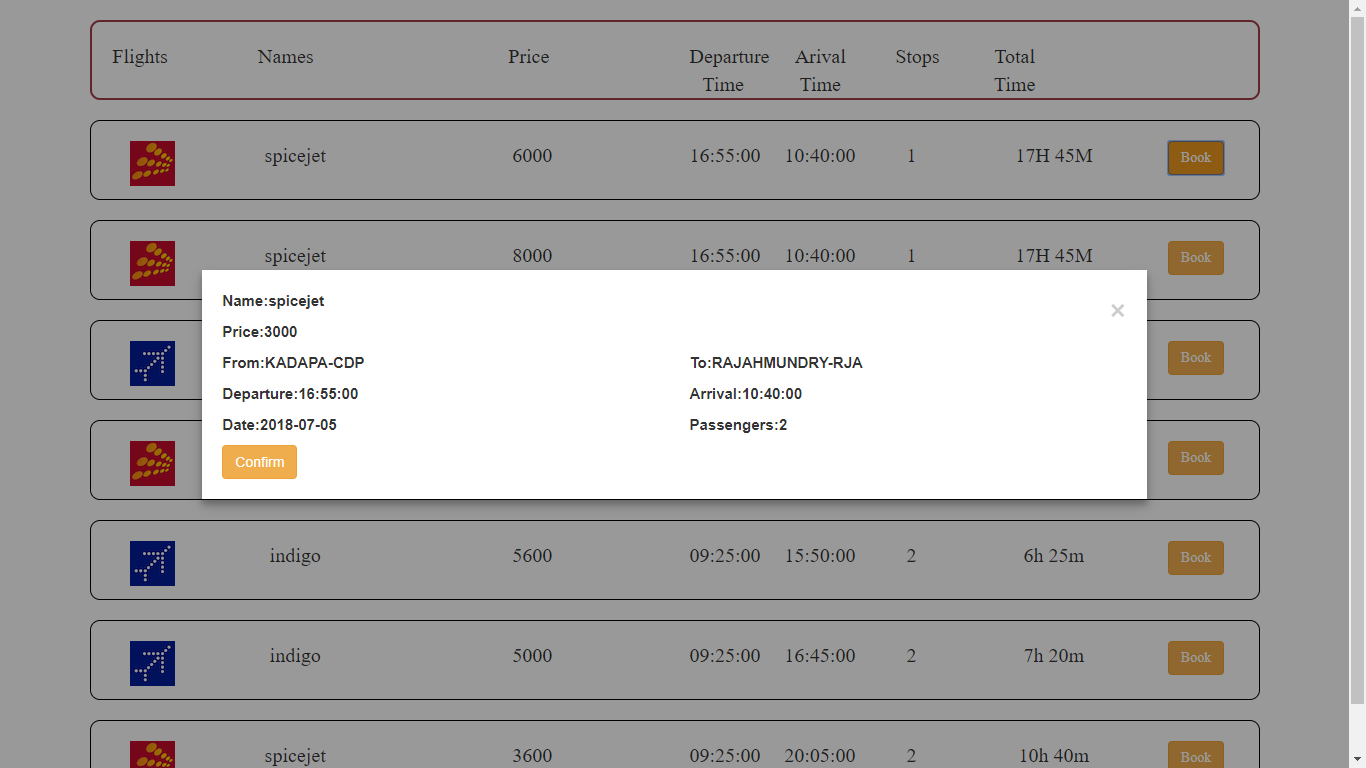The width and height of the screenshot is (1366, 768).
Task: Select the IndiGo logo on the 5600 flight
Action: coord(152,563)
